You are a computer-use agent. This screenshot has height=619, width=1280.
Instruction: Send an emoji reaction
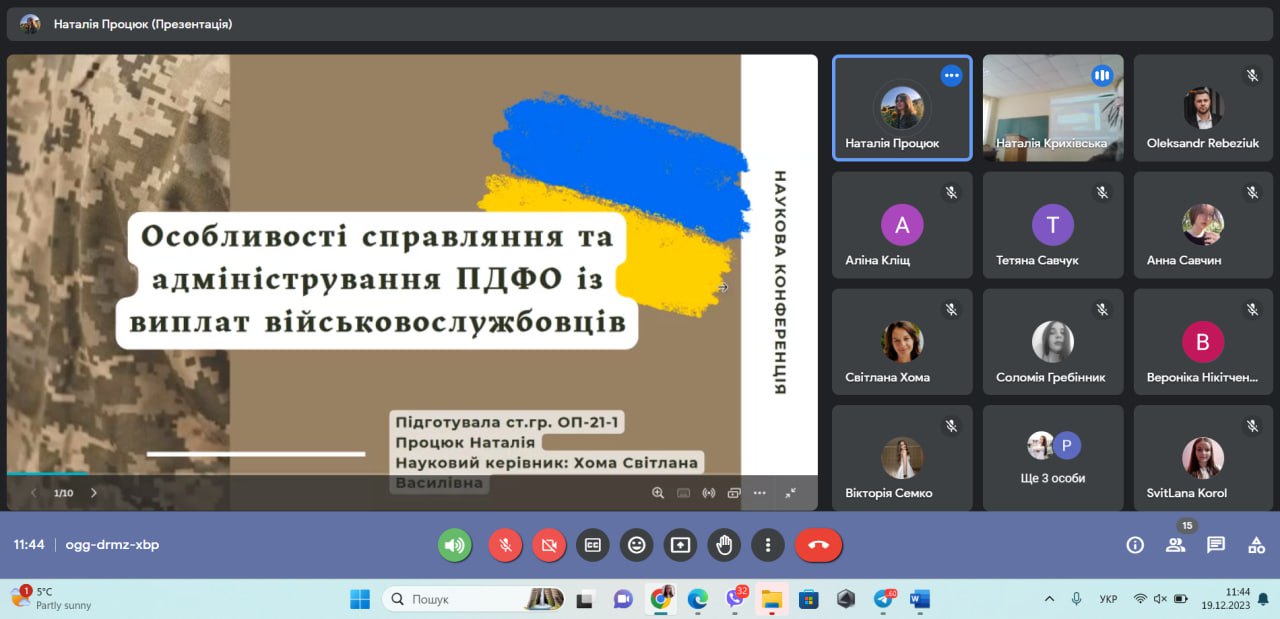point(636,545)
